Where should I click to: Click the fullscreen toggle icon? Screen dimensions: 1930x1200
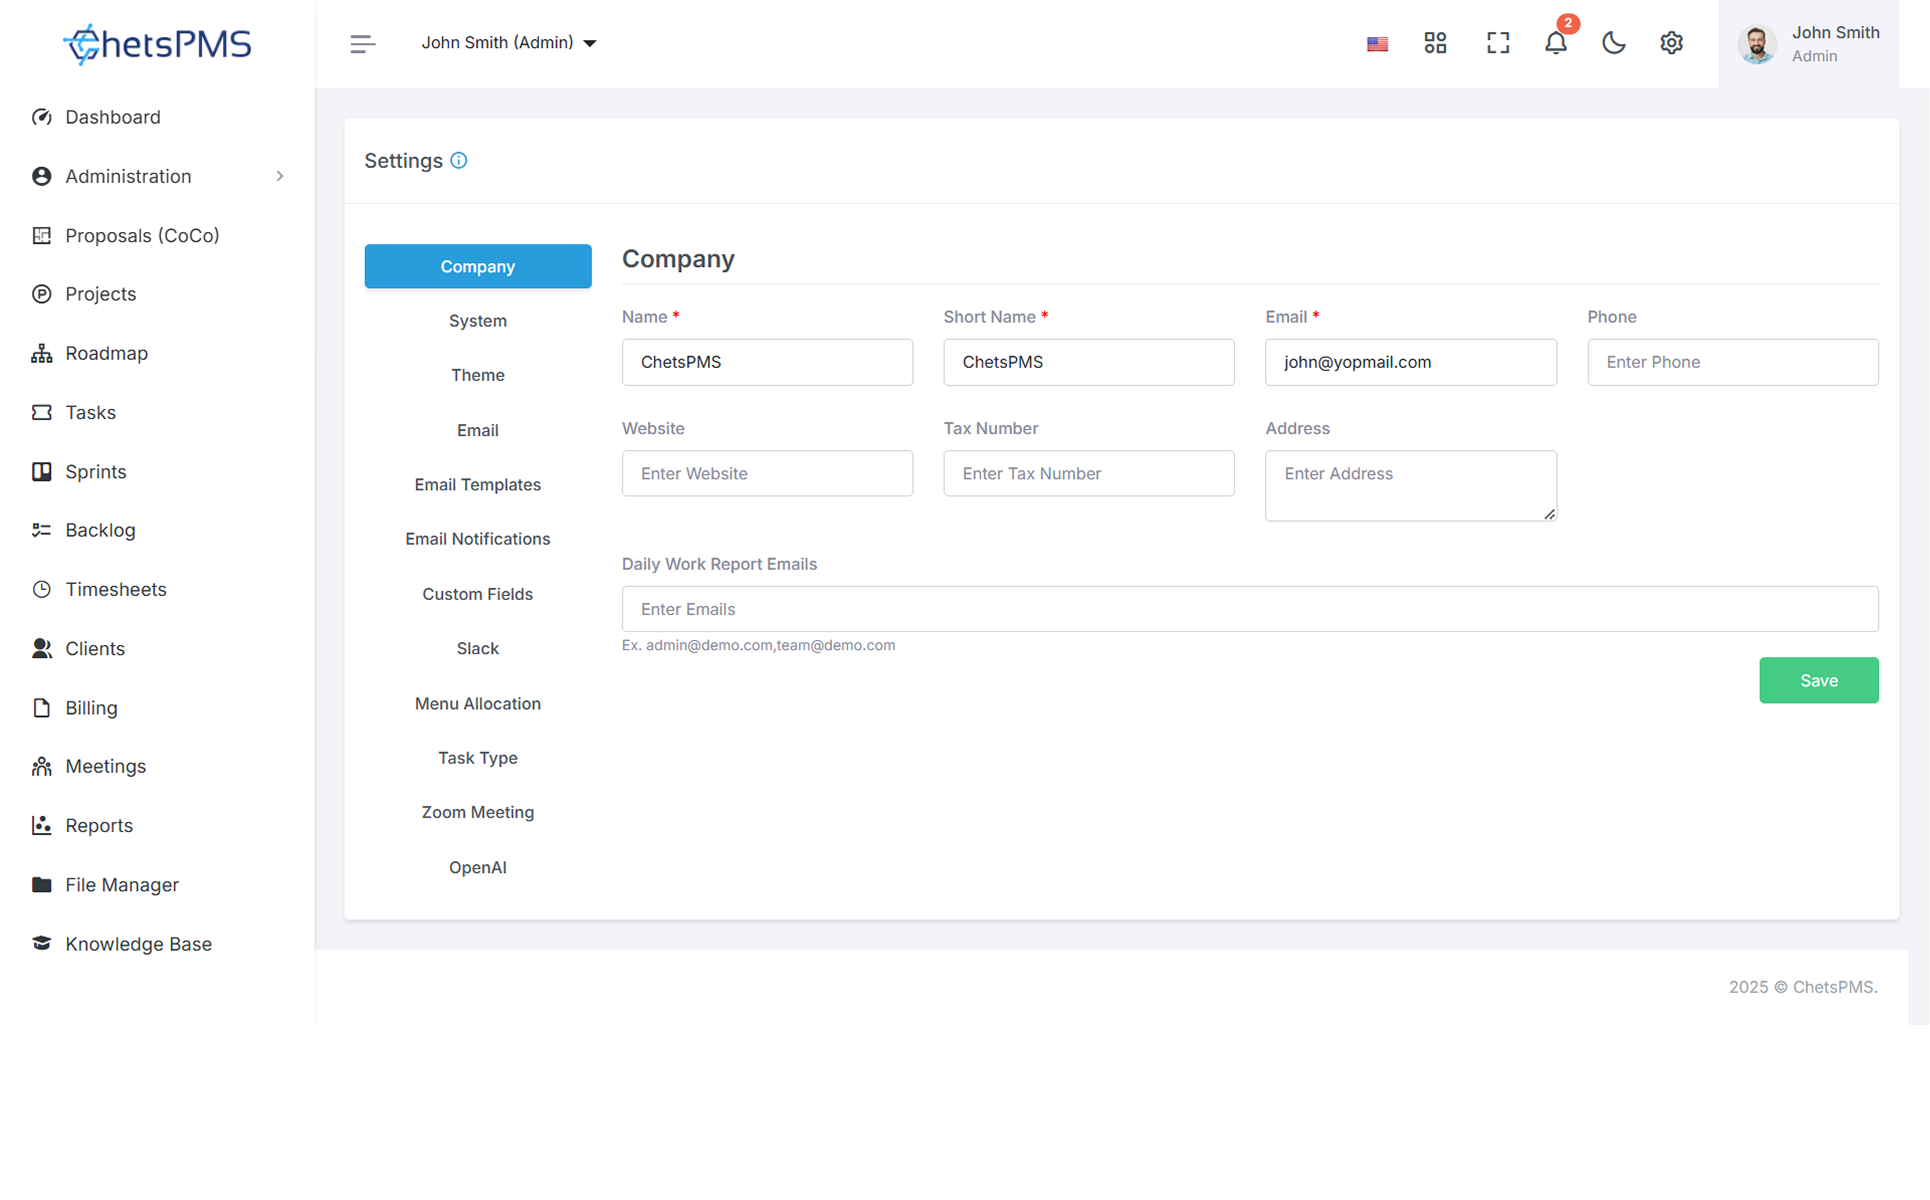pos(1497,43)
